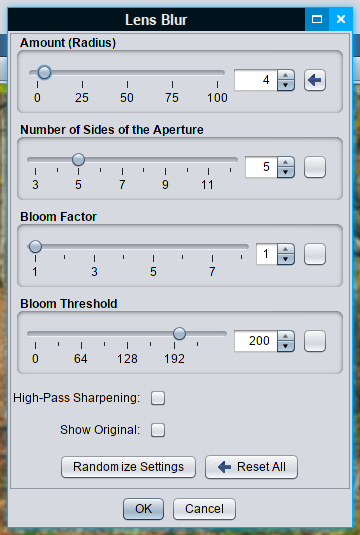The image size is (360, 535).
Task: Click the Bloom Threshold reset button
Action: (315, 341)
